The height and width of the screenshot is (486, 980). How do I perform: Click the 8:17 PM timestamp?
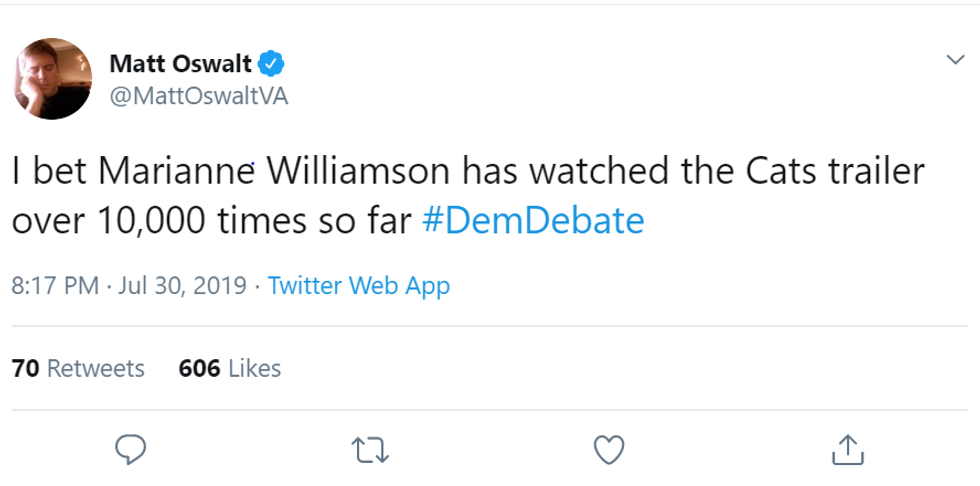[x=54, y=286]
